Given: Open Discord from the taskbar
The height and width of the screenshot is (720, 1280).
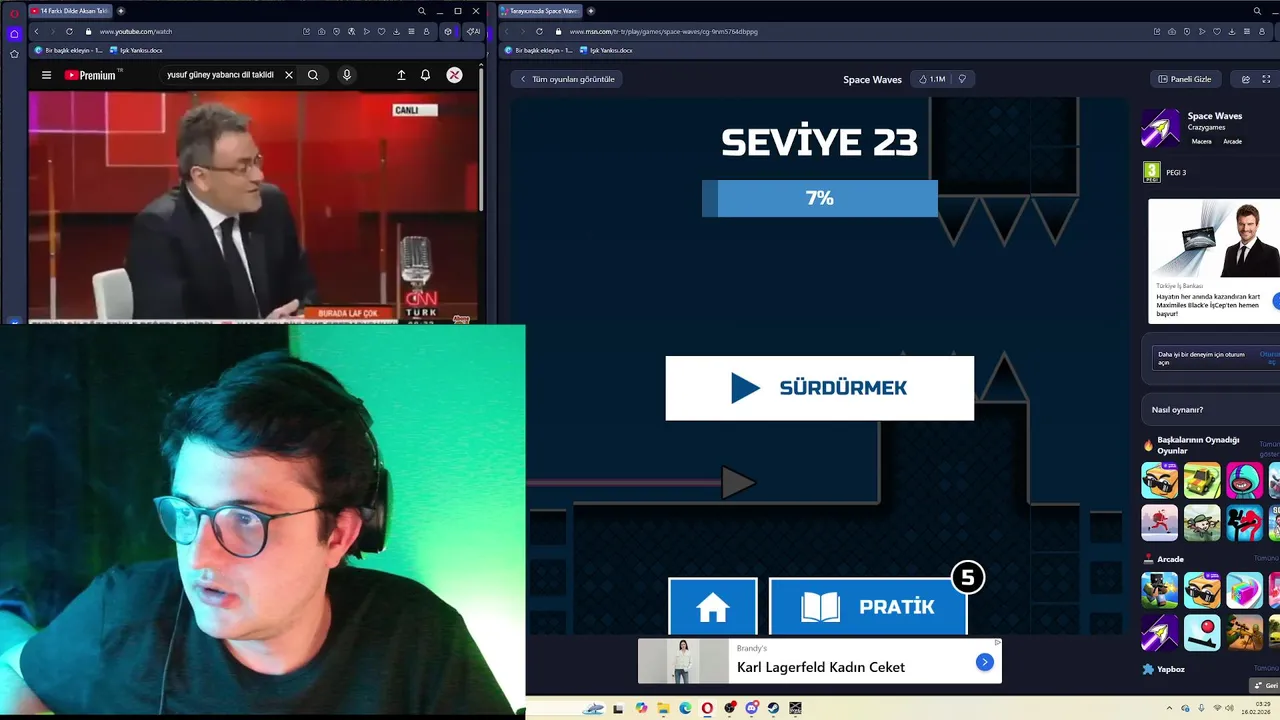Looking at the screenshot, I should [751, 708].
